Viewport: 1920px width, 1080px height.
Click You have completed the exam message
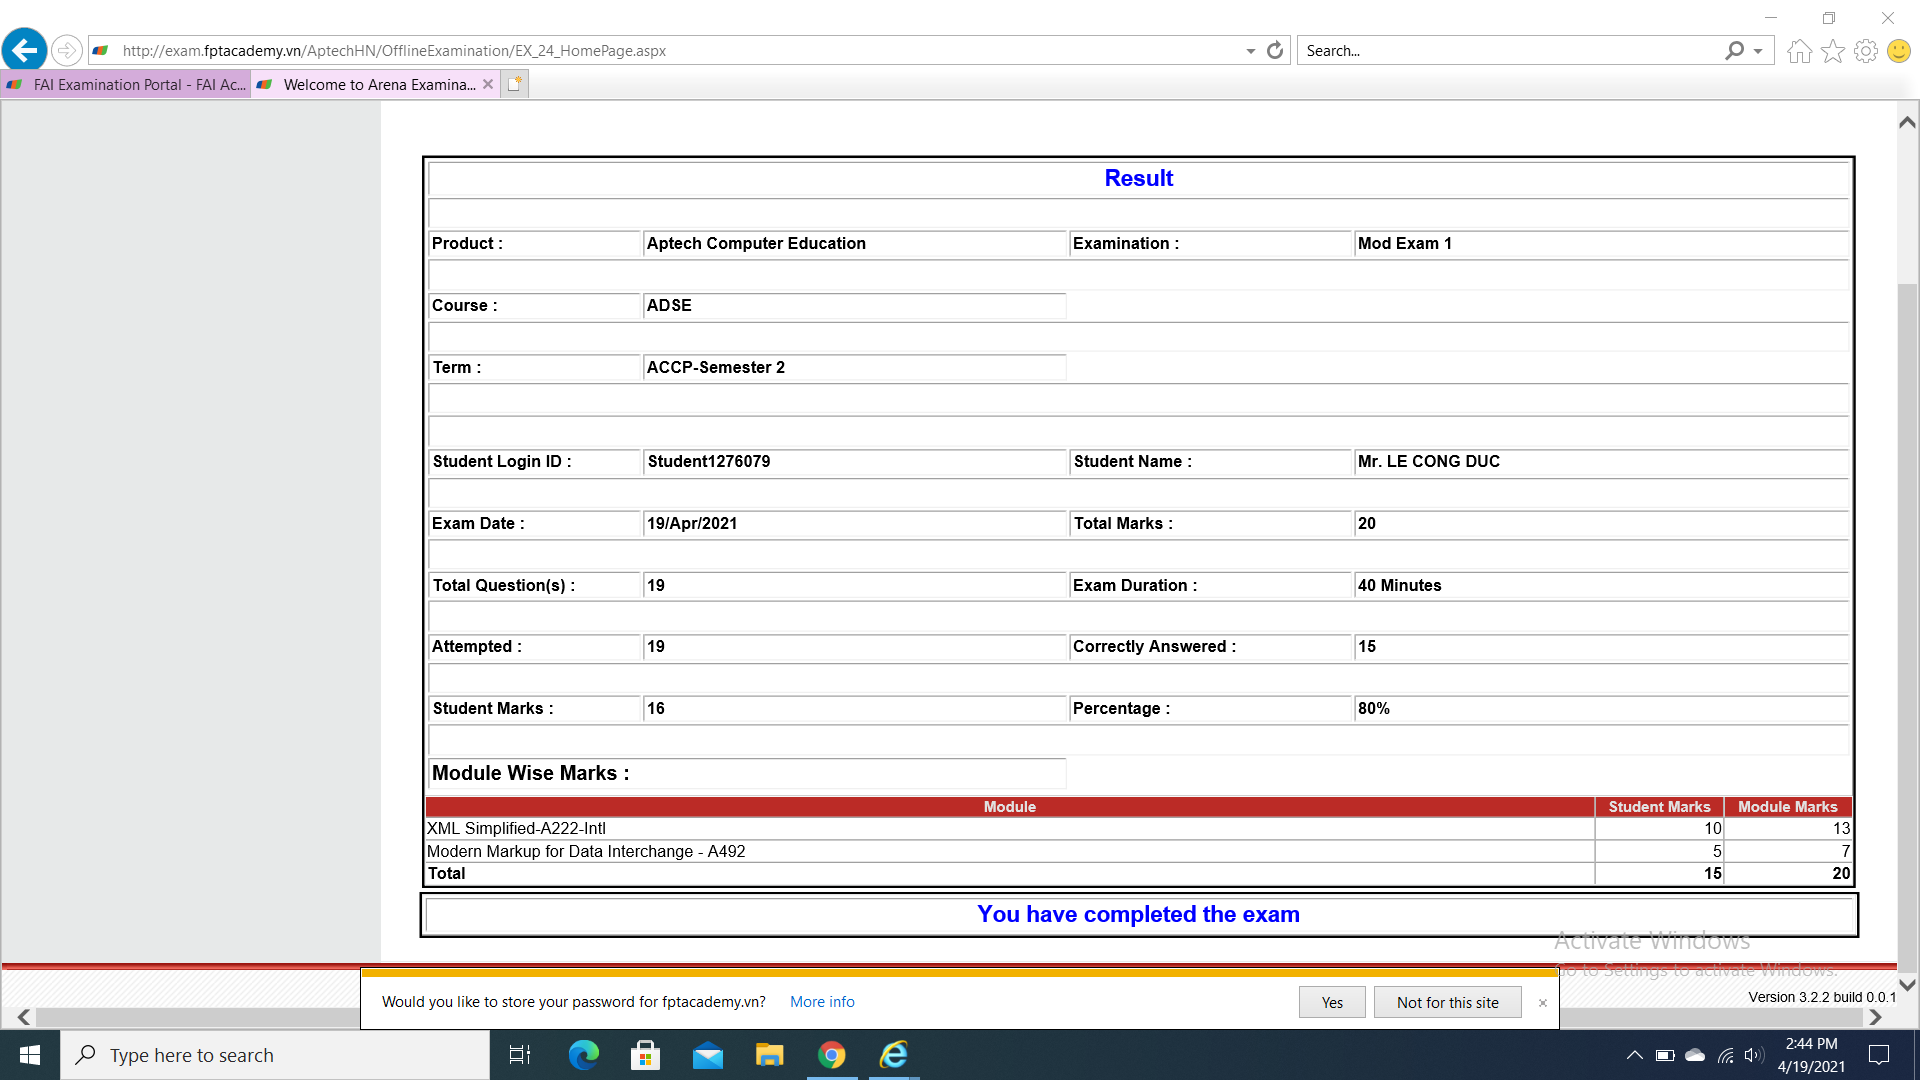(x=1138, y=914)
